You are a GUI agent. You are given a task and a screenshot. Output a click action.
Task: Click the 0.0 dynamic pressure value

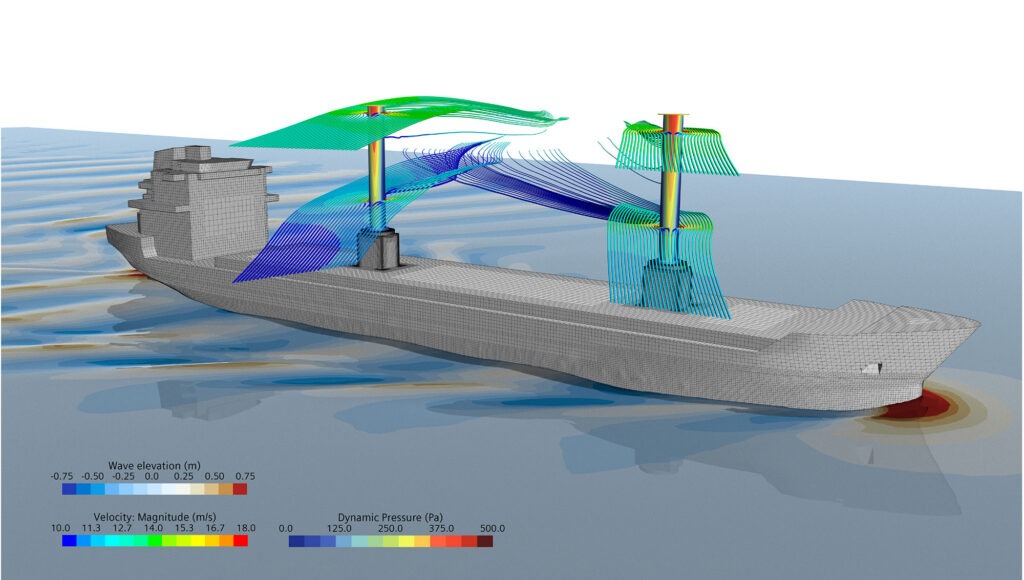click(285, 528)
